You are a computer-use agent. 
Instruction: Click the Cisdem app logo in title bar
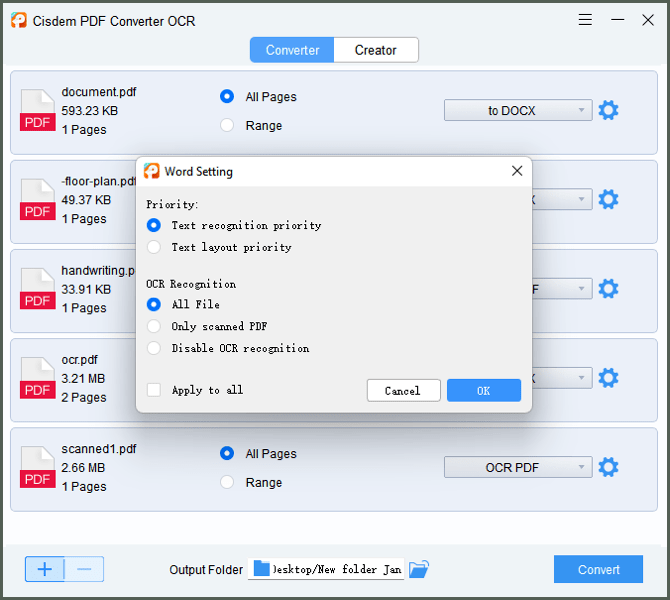pos(19,20)
